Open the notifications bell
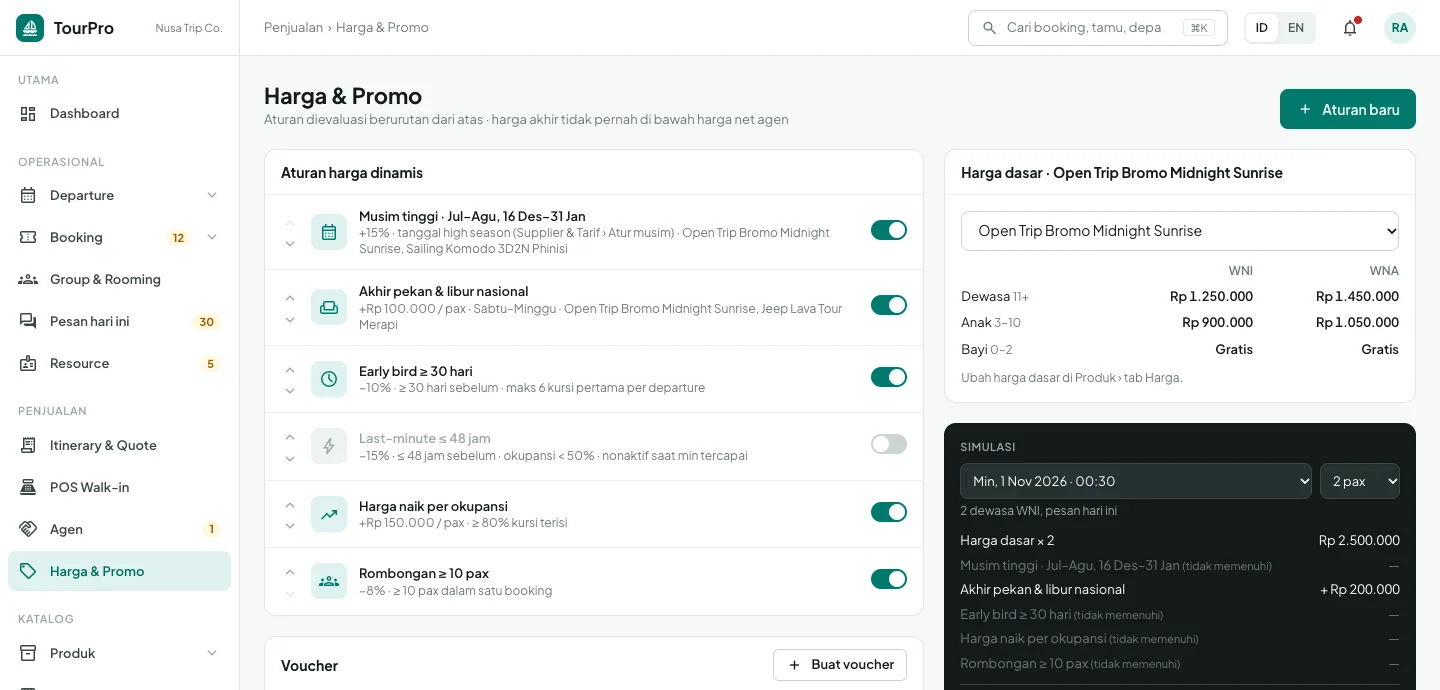This screenshot has height=690, width=1440. [x=1350, y=28]
